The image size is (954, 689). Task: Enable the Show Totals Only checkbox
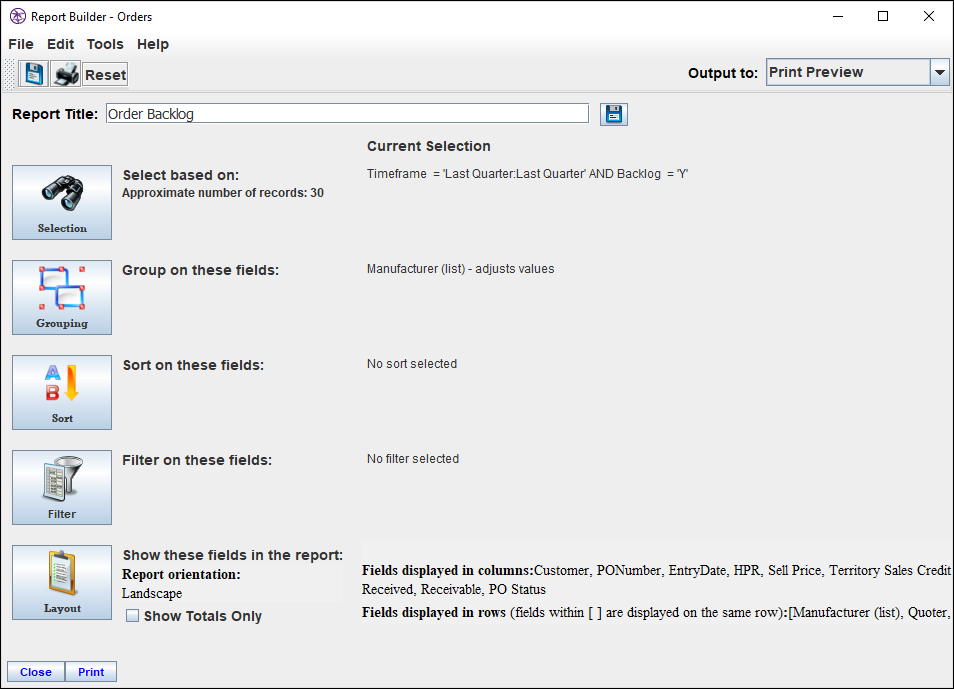tap(132, 616)
